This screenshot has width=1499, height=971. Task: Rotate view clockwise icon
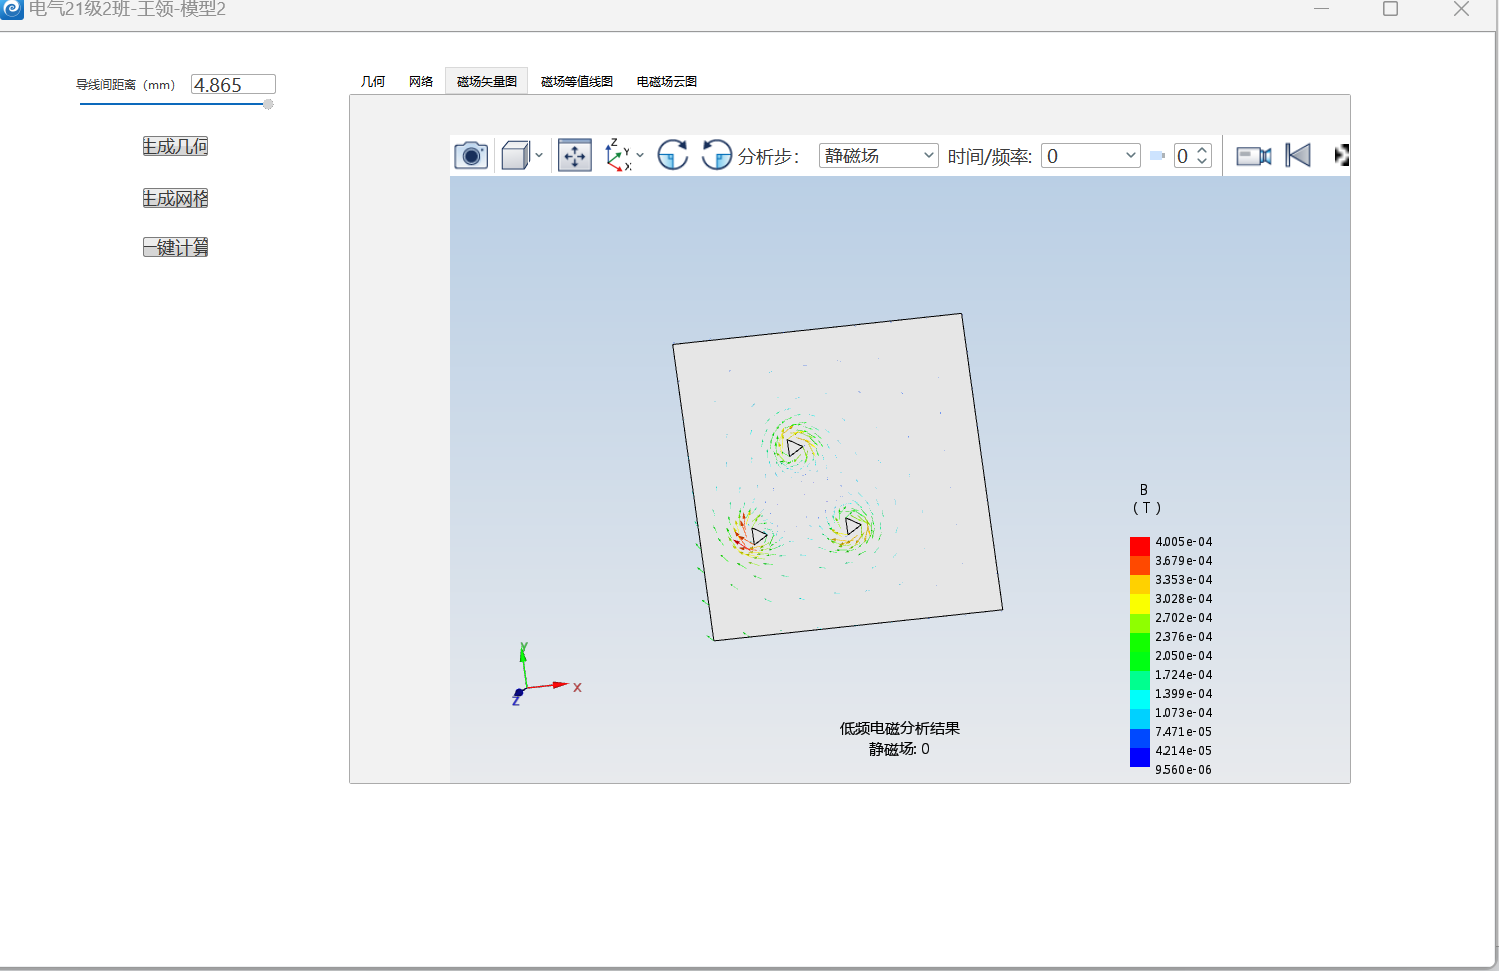pyautogui.click(x=673, y=155)
